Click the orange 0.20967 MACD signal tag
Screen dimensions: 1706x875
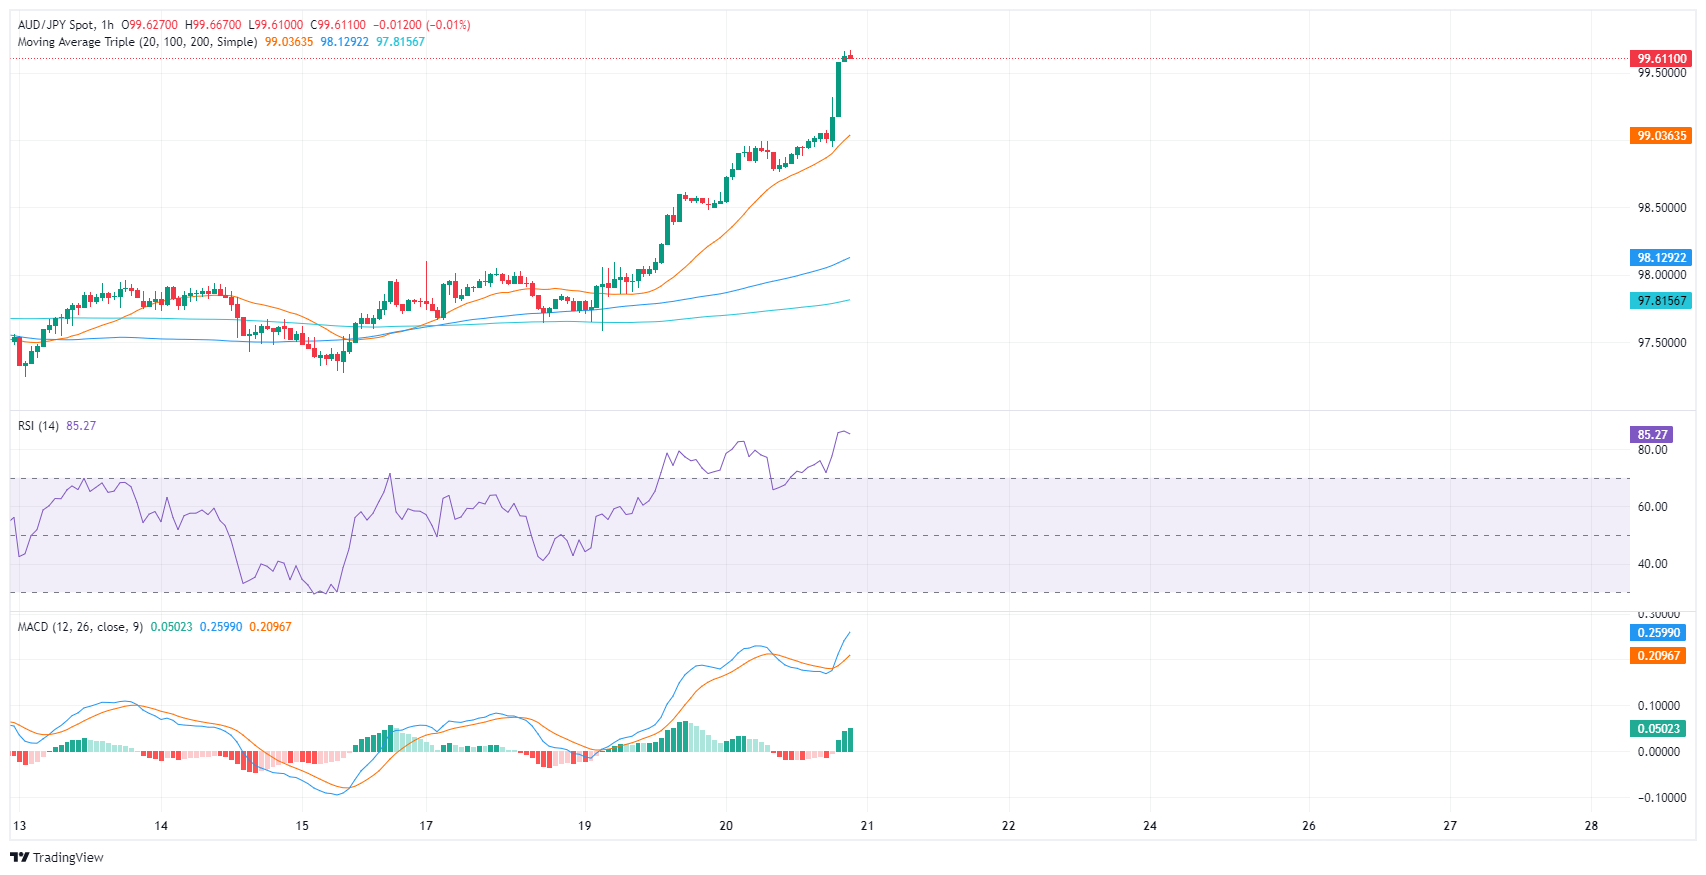[1659, 656]
